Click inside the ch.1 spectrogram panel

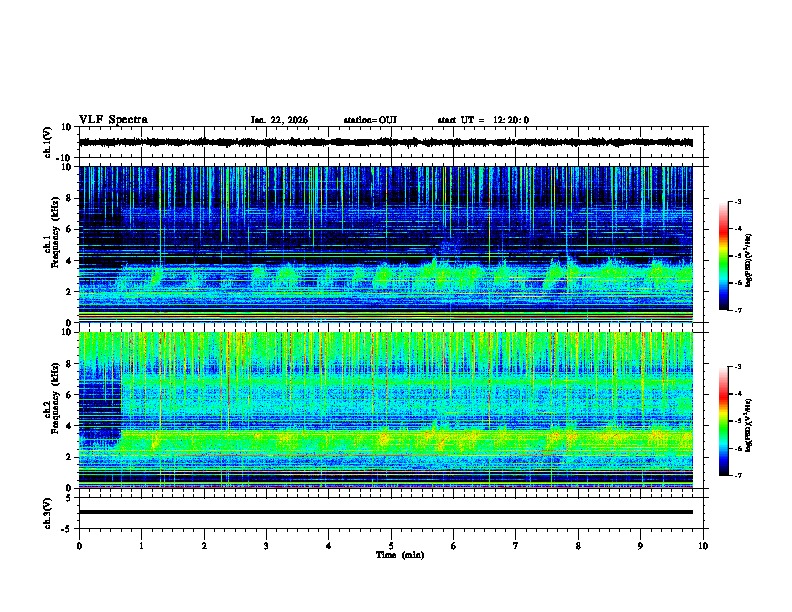click(386, 244)
